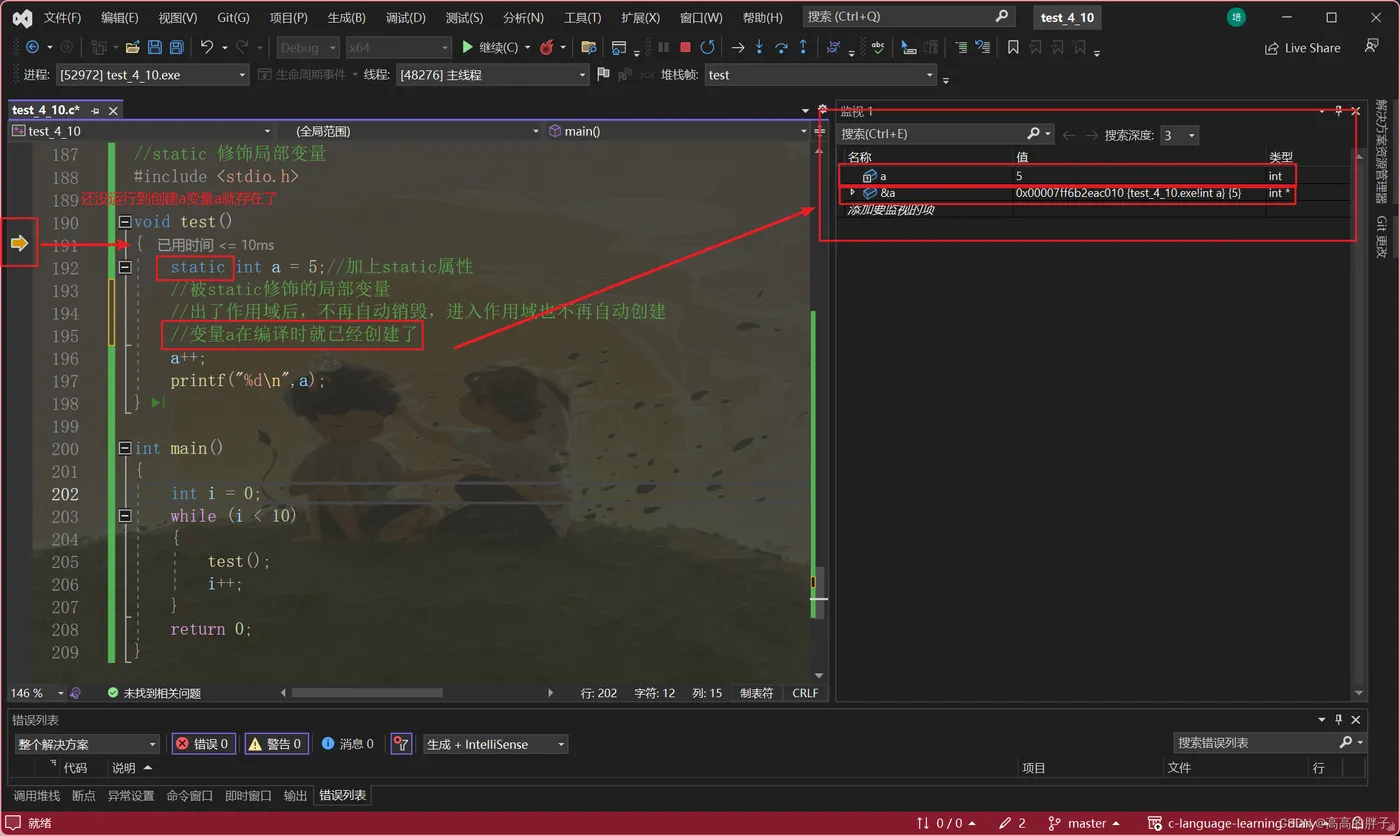Click the watch search box 搜索(Ctrl+E)
This screenshot has height=836, width=1400.
click(946, 134)
